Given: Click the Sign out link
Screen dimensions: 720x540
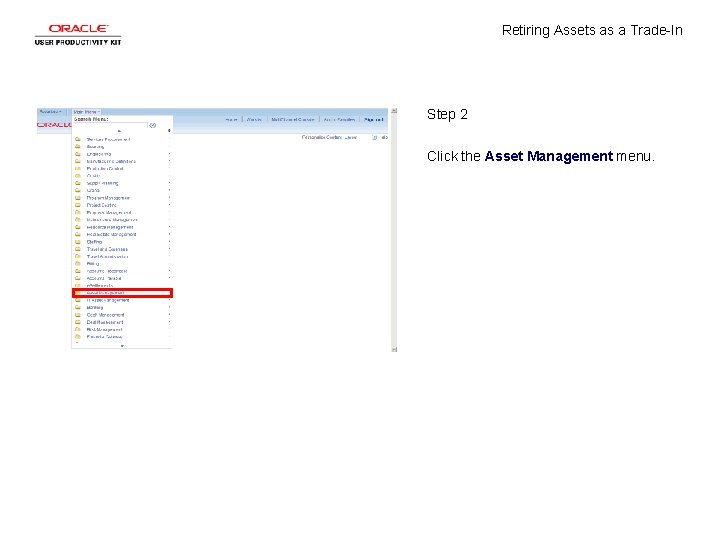Looking at the screenshot, I should 373,120.
